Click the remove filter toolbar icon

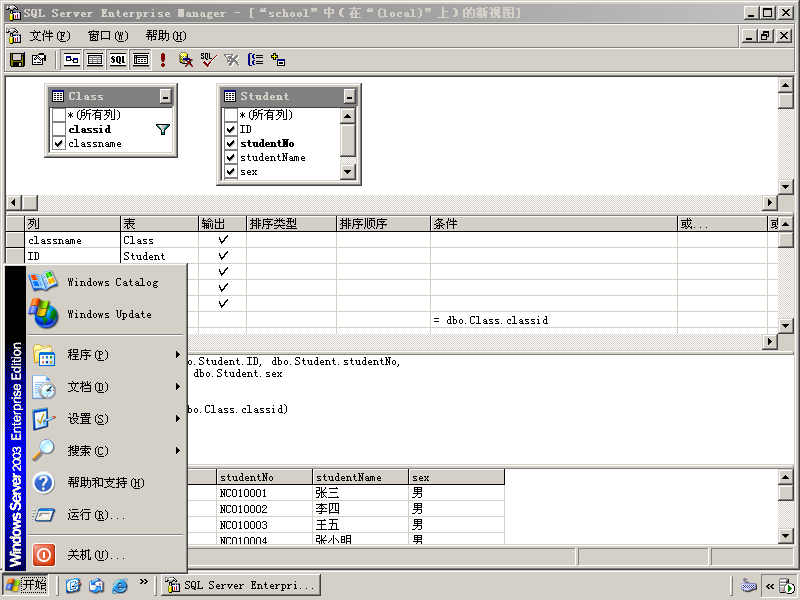pyautogui.click(x=232, y=60)
